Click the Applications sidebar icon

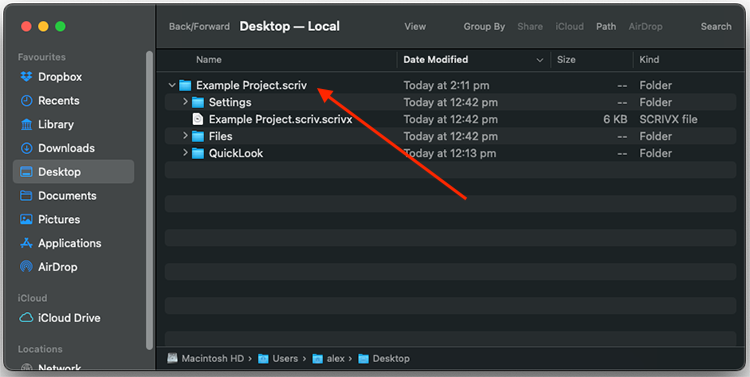coord(26,243)
